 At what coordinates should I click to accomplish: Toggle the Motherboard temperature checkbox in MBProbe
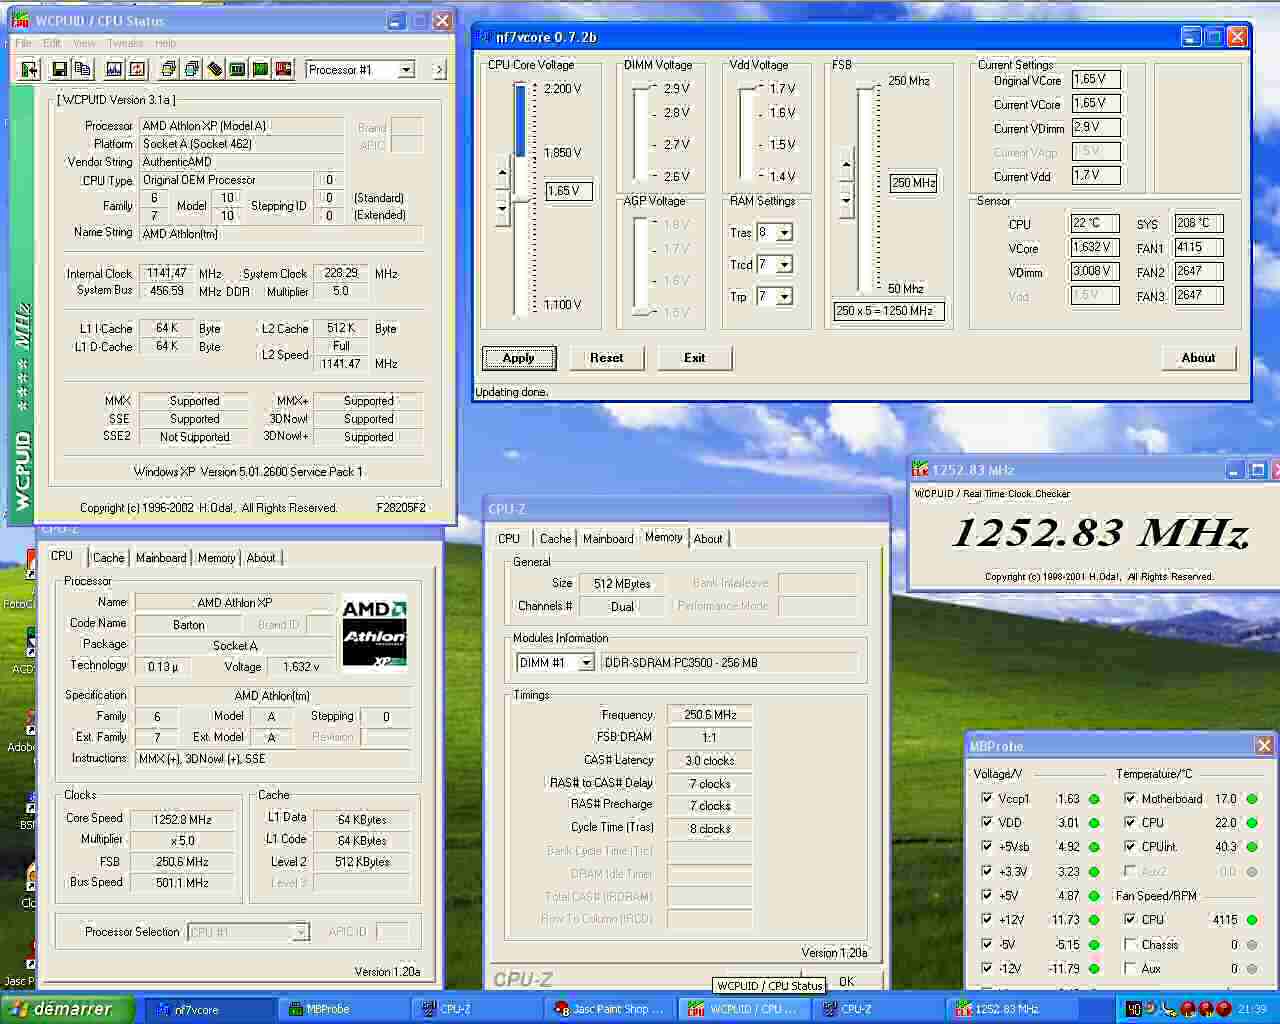click(1130, 798)
